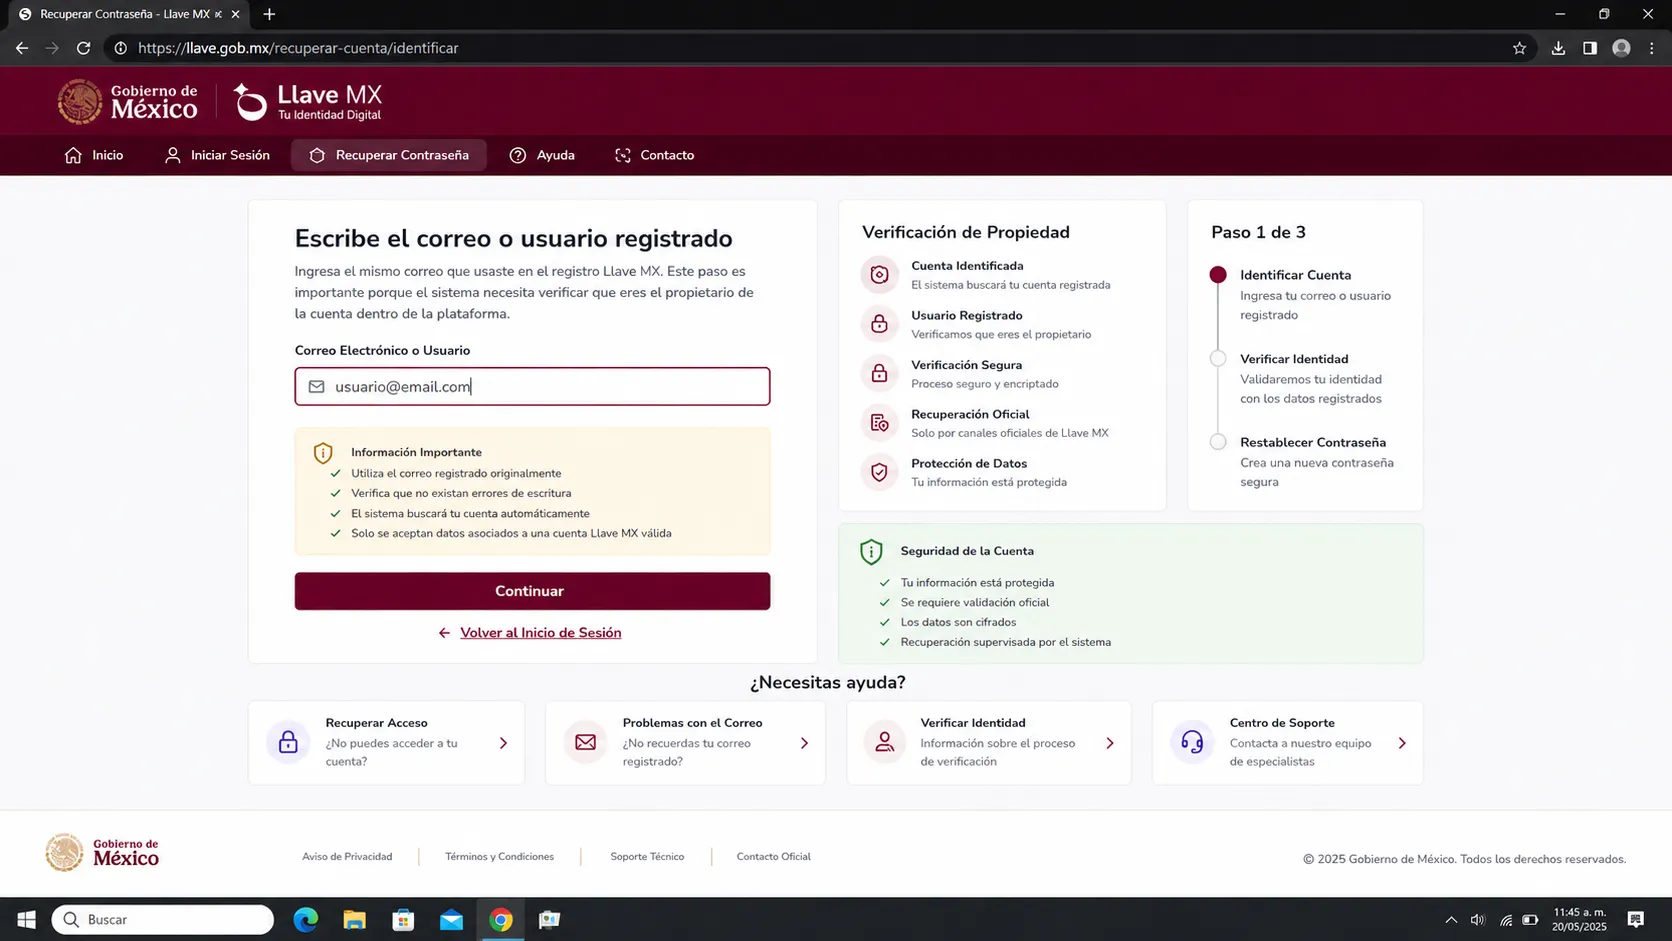Open Microsoft Store from the taskbar

click(x=403, y=919)
